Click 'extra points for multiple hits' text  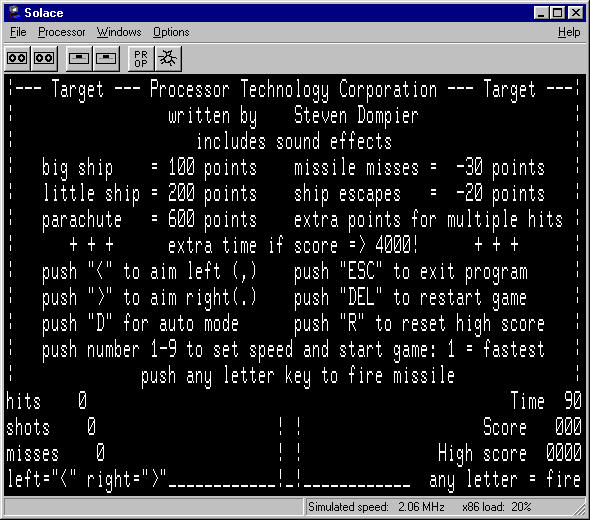coord(428,219)
